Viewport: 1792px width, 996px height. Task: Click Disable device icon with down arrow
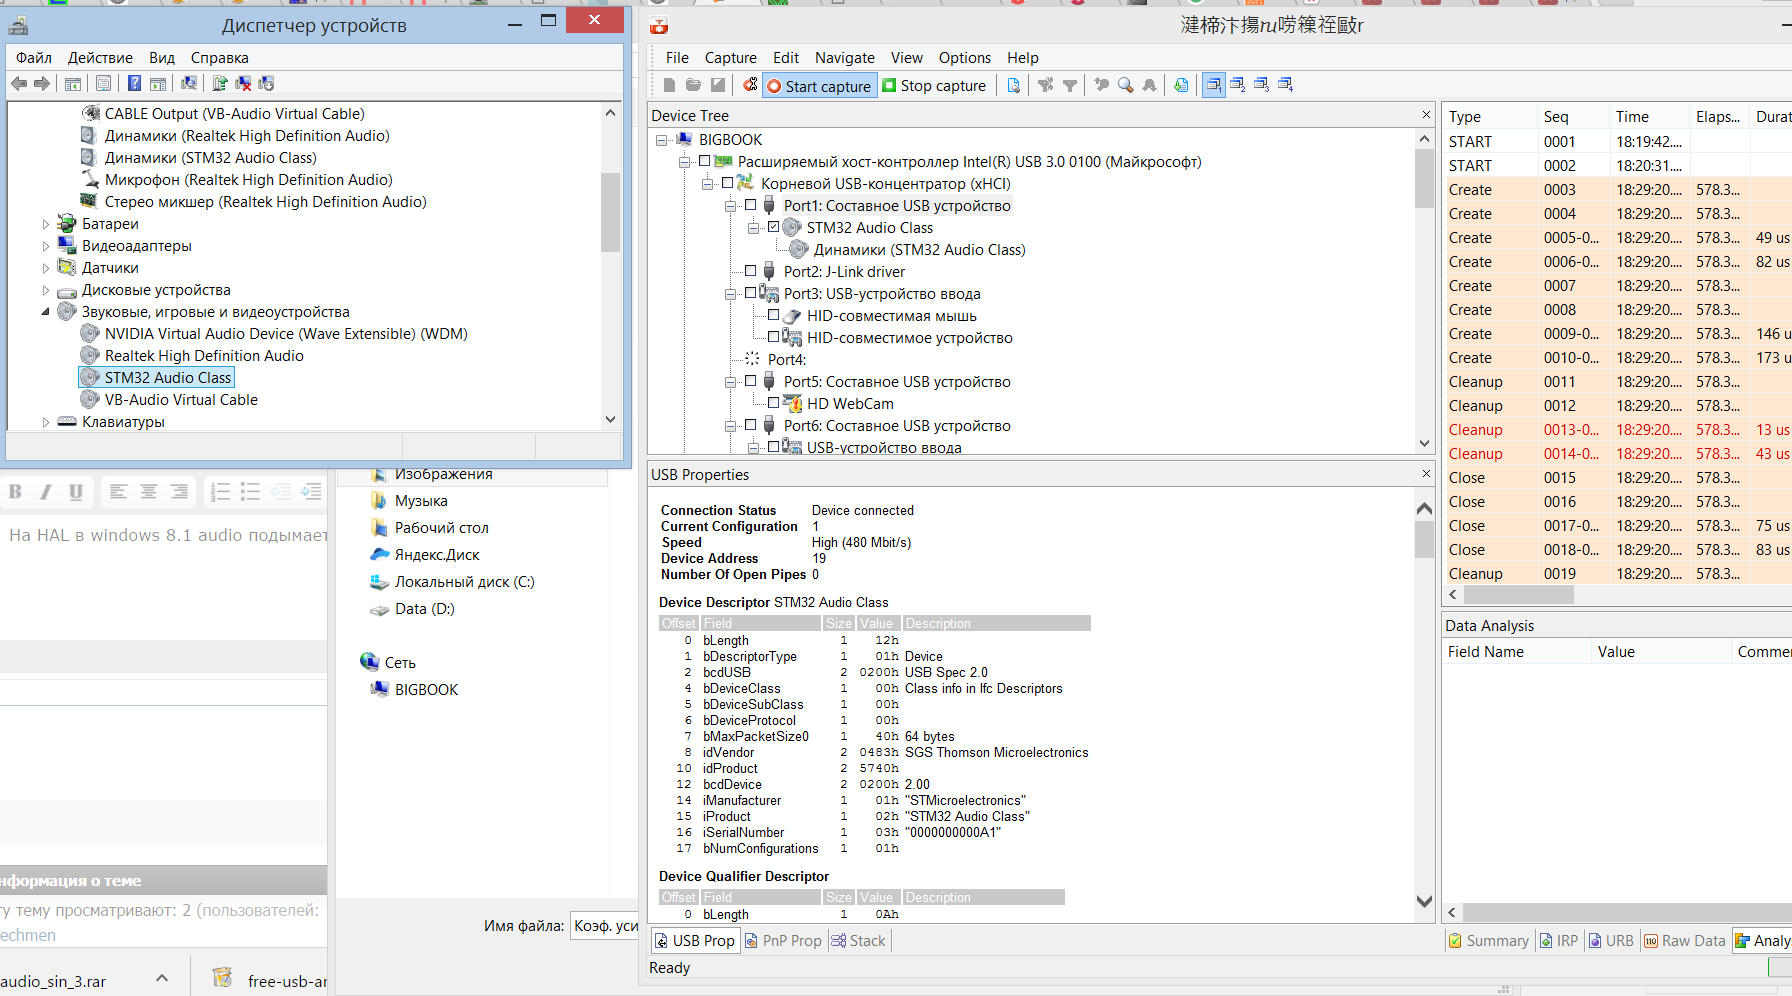point(266,83)
